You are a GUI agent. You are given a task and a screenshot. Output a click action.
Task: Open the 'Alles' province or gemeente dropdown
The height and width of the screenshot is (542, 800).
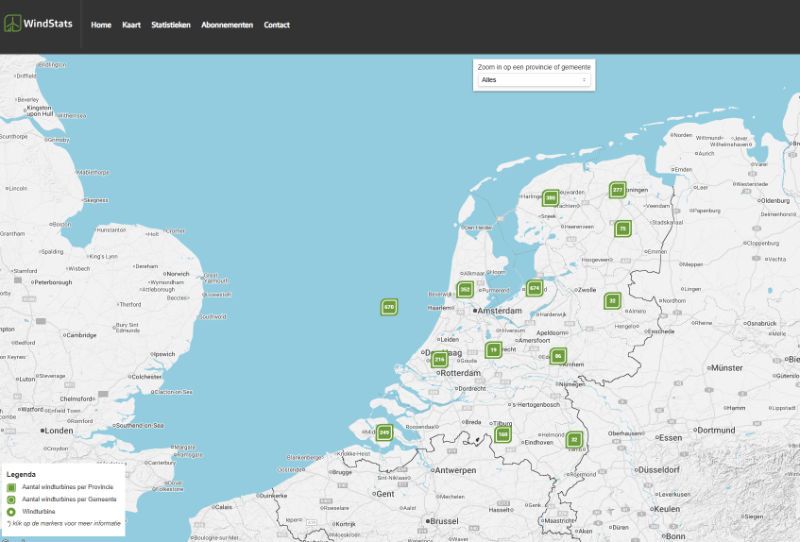pos(534,80)
